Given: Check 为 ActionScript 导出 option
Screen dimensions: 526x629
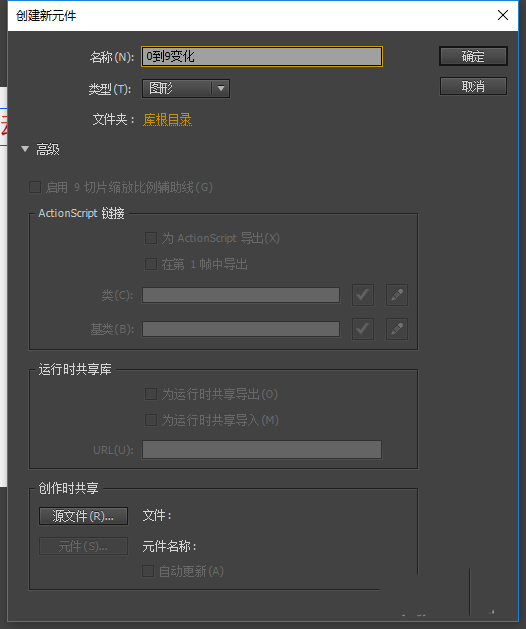Looking at the screenshot, I should (151, 238).
